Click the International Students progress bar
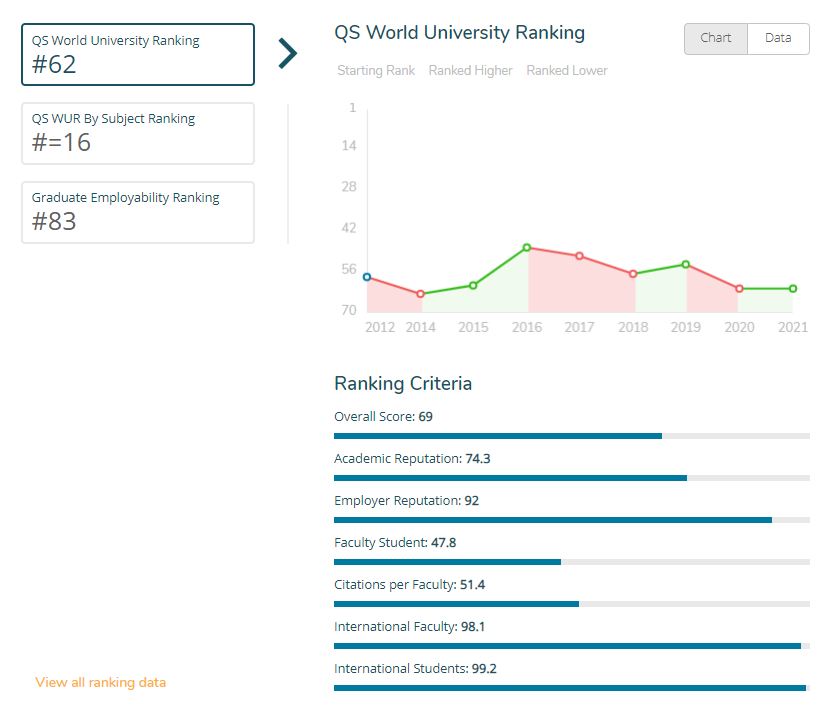828x710 pixels. [572, 688]
